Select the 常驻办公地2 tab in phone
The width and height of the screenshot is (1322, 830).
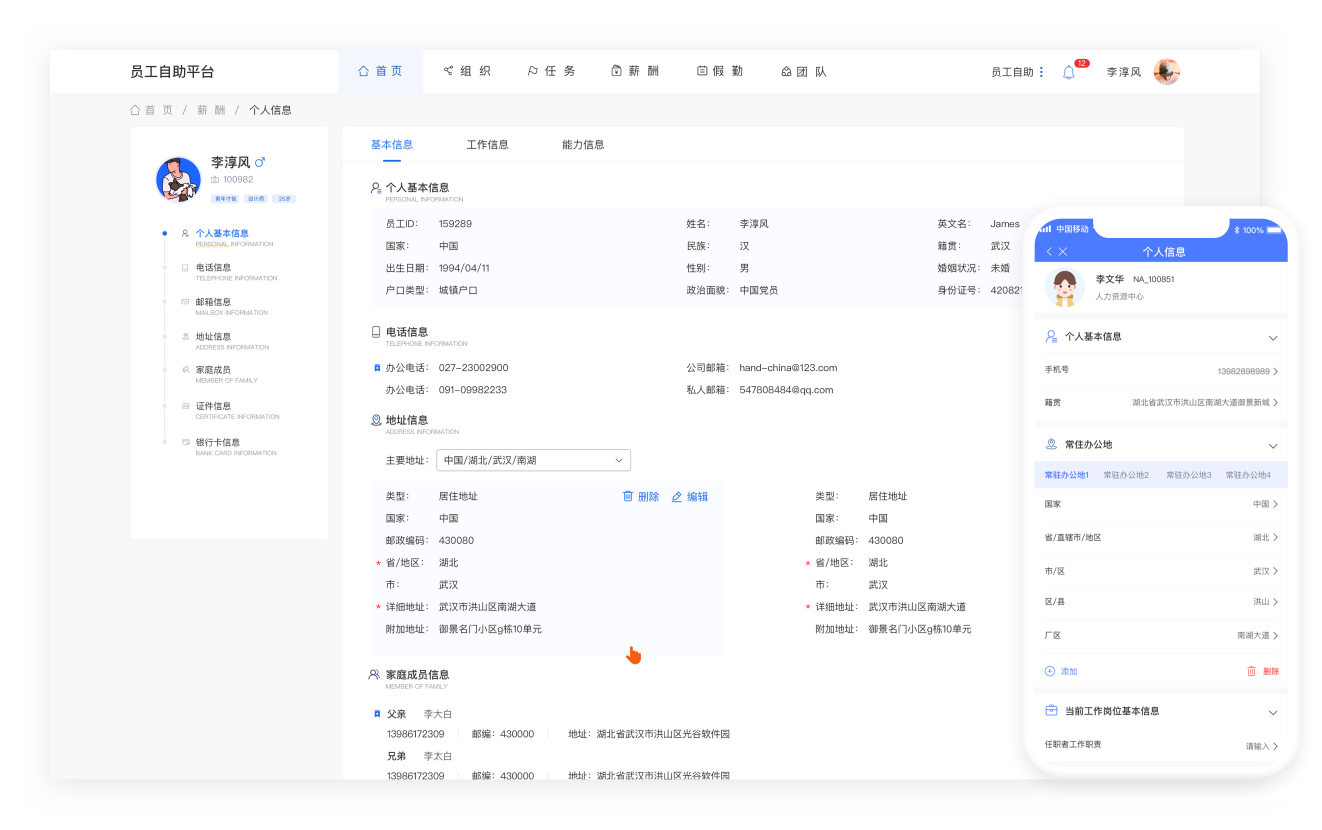1126,475
